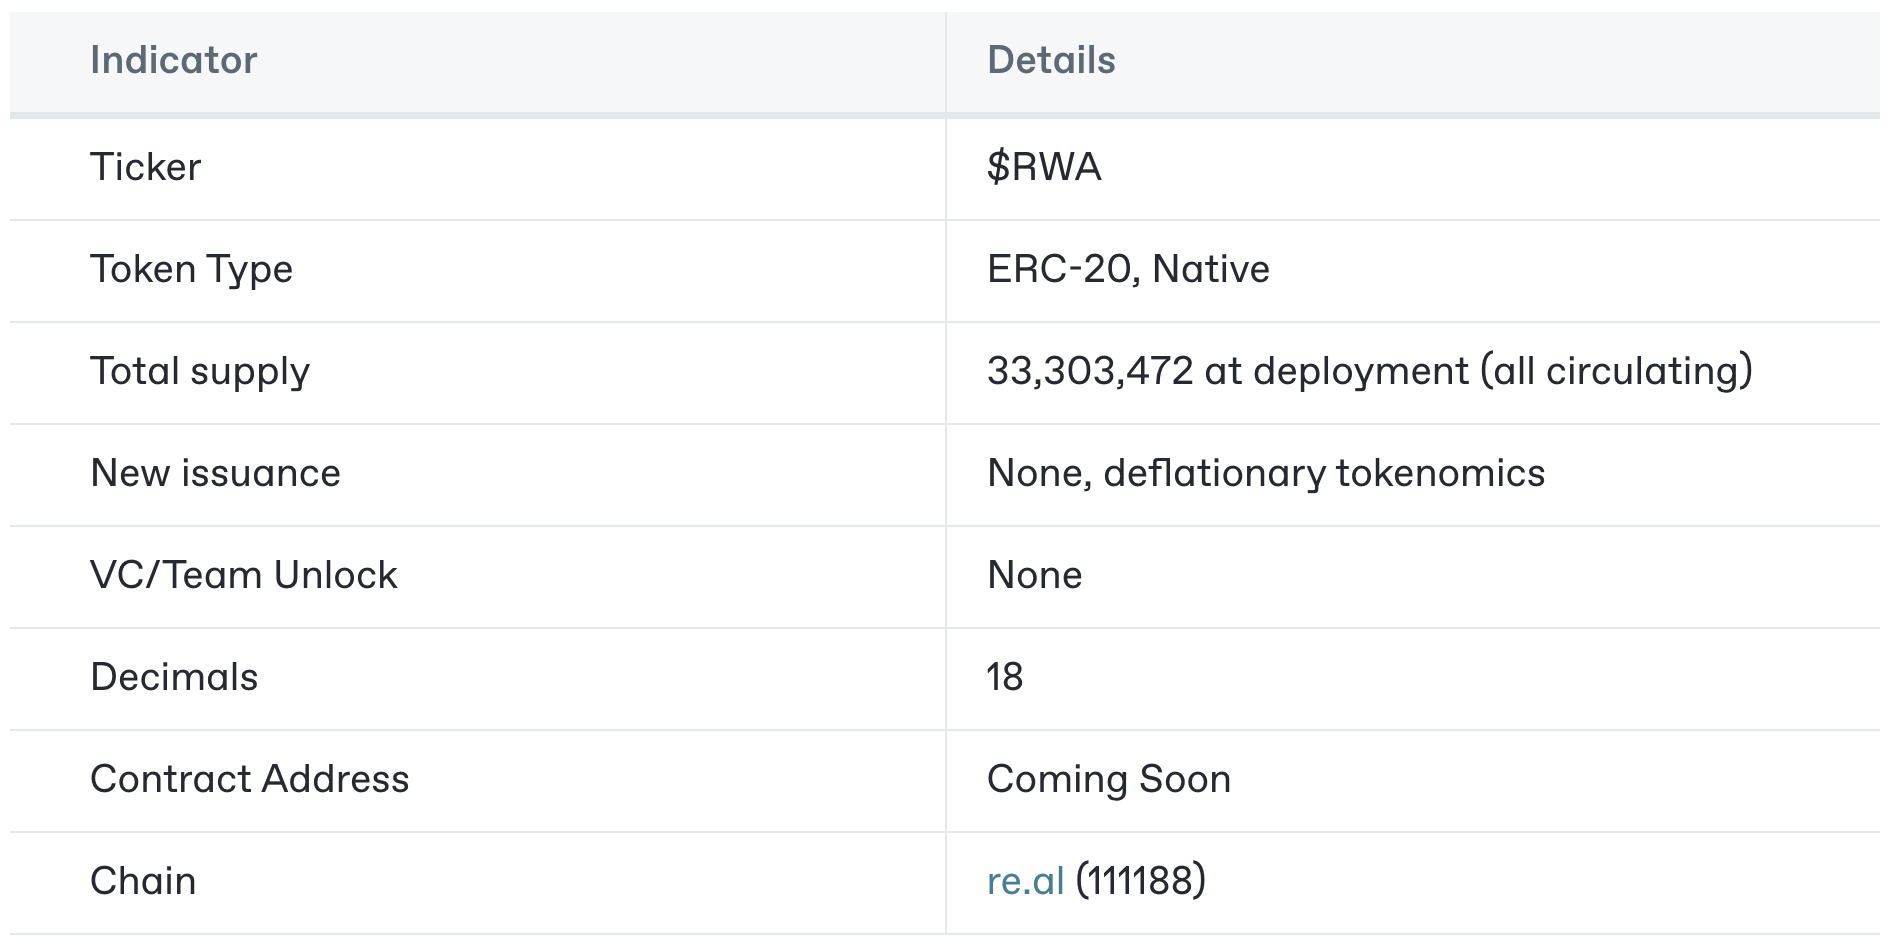This screenshot has width=1888, height=948.
Task: Click the Details column header
Action: tap(1051, 60)
